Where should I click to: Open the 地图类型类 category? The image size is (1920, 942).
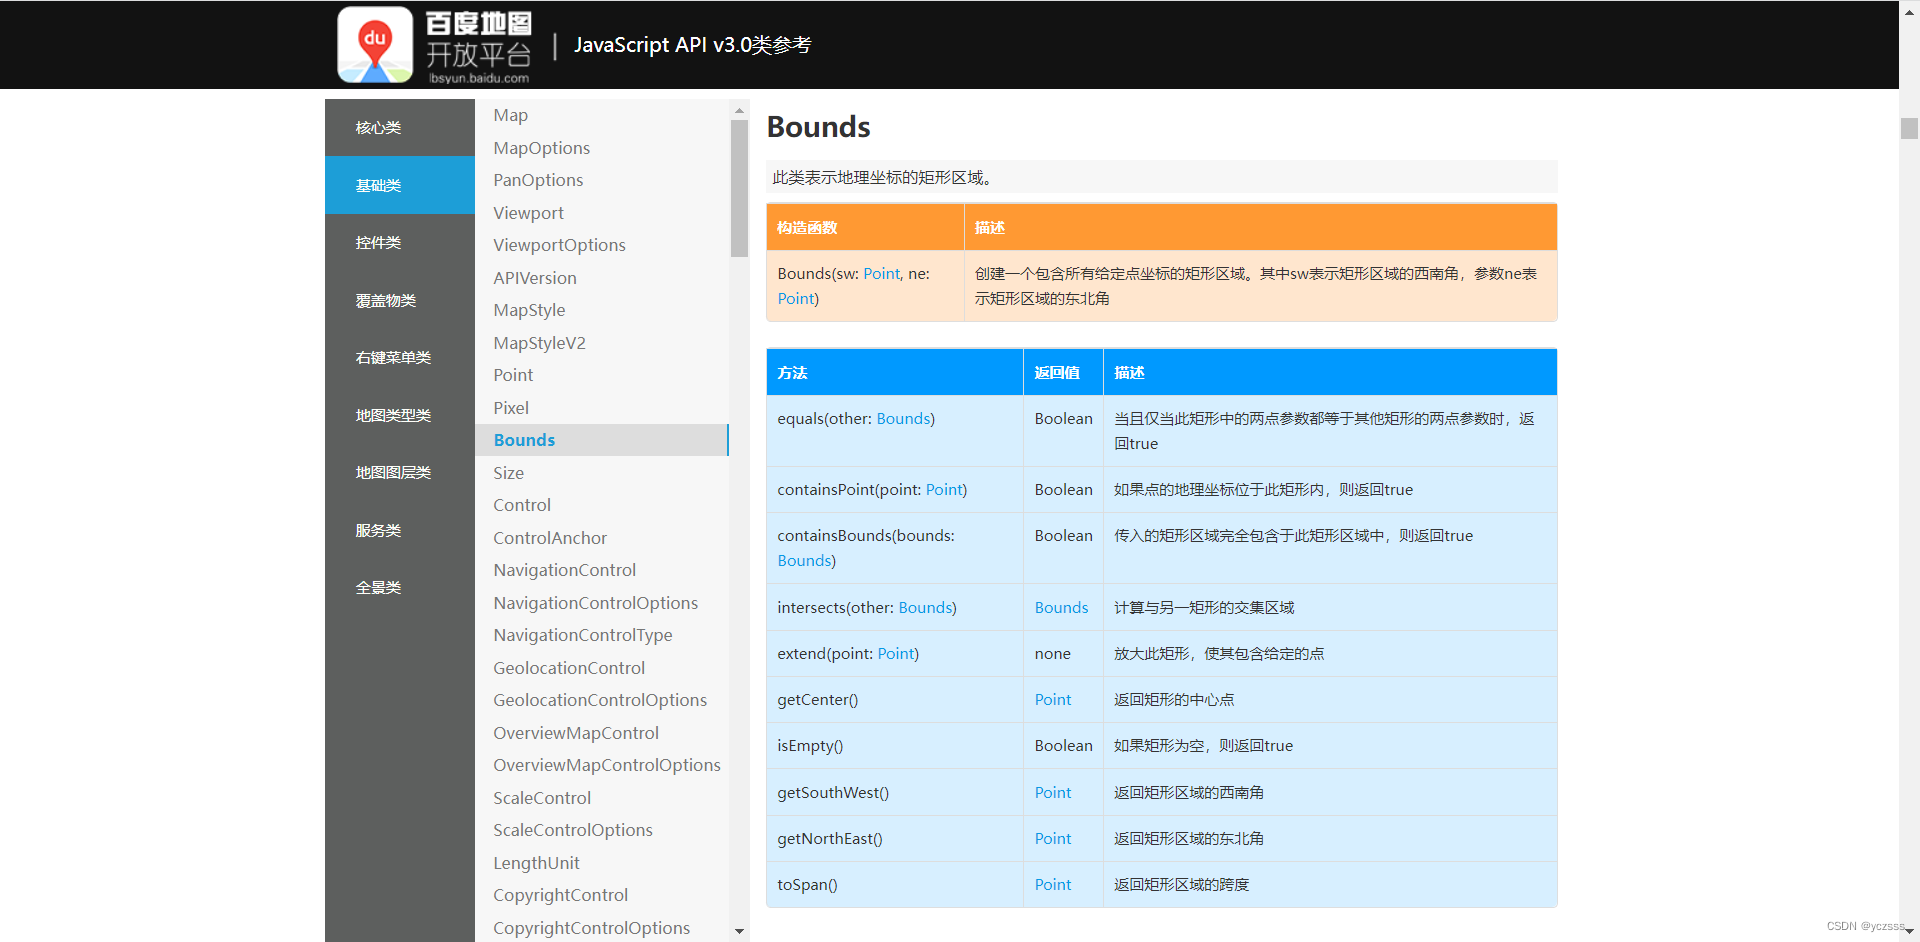click(x=392, y=414)
